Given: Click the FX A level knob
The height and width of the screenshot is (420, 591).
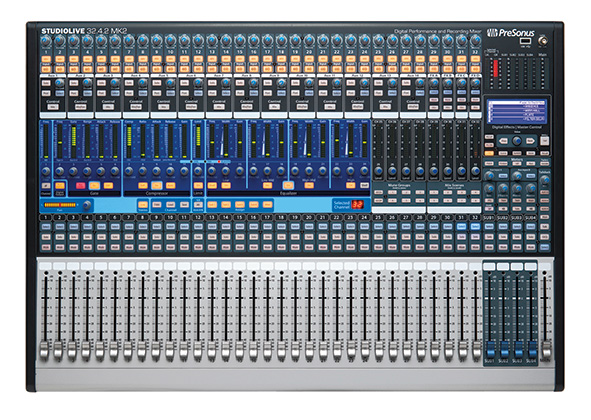Looking at the screenshot, I should point(434,83).
